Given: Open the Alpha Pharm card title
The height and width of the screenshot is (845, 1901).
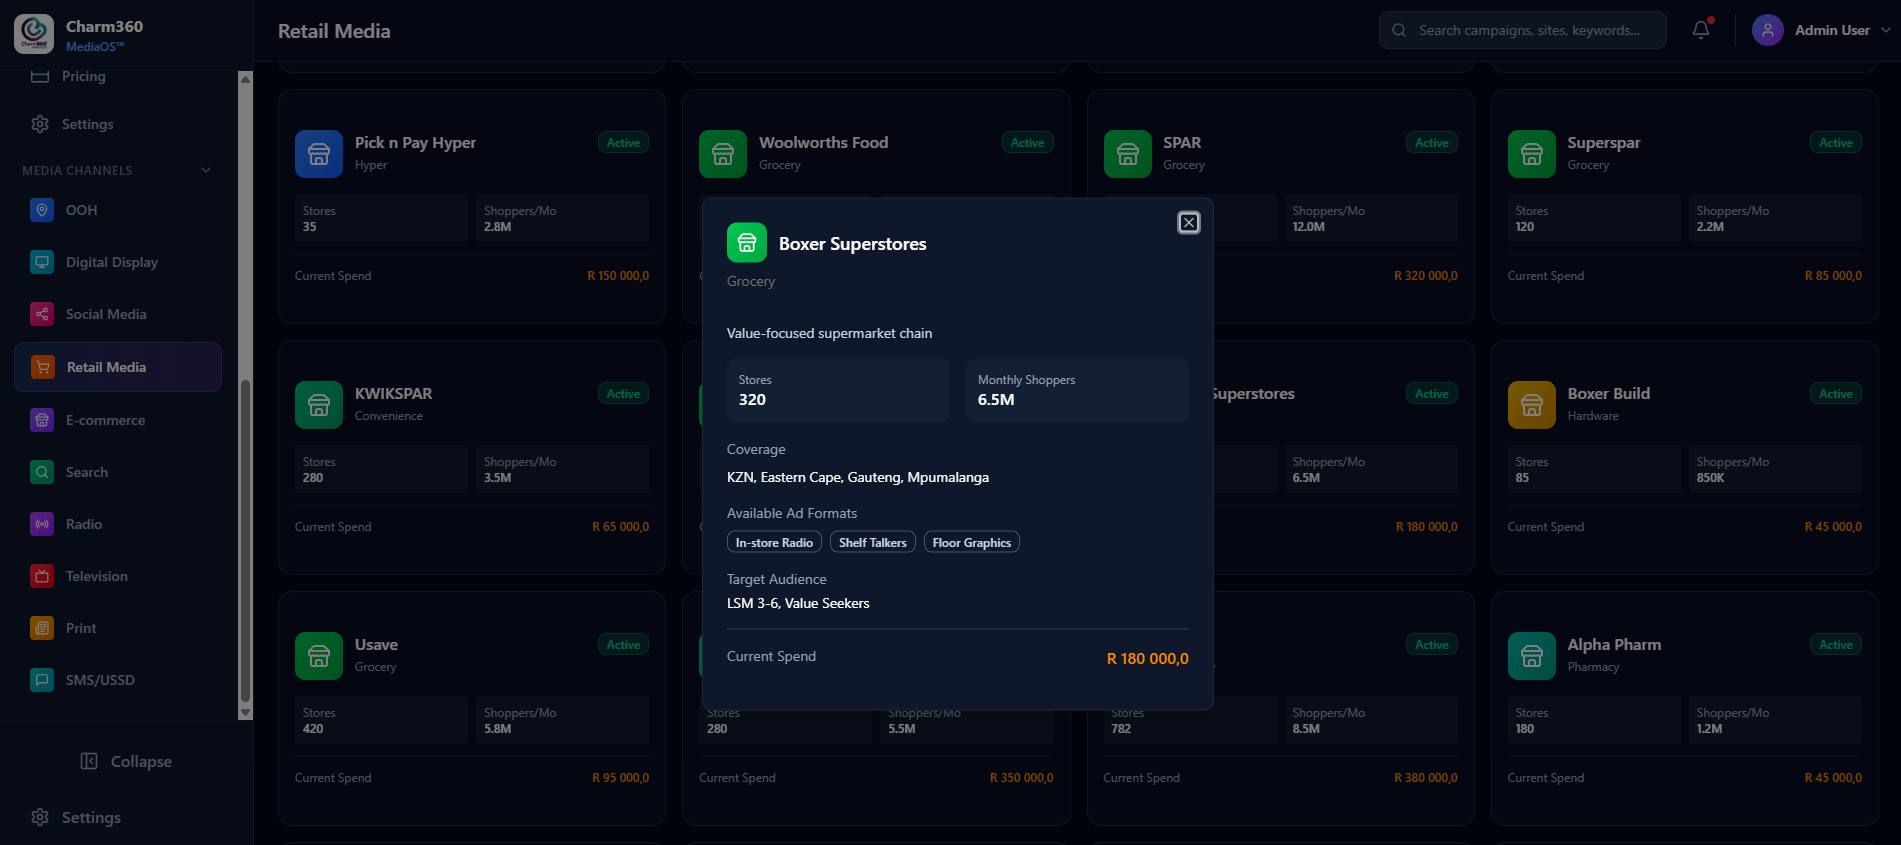Looking at the screenshot, I should point(1614,645).
